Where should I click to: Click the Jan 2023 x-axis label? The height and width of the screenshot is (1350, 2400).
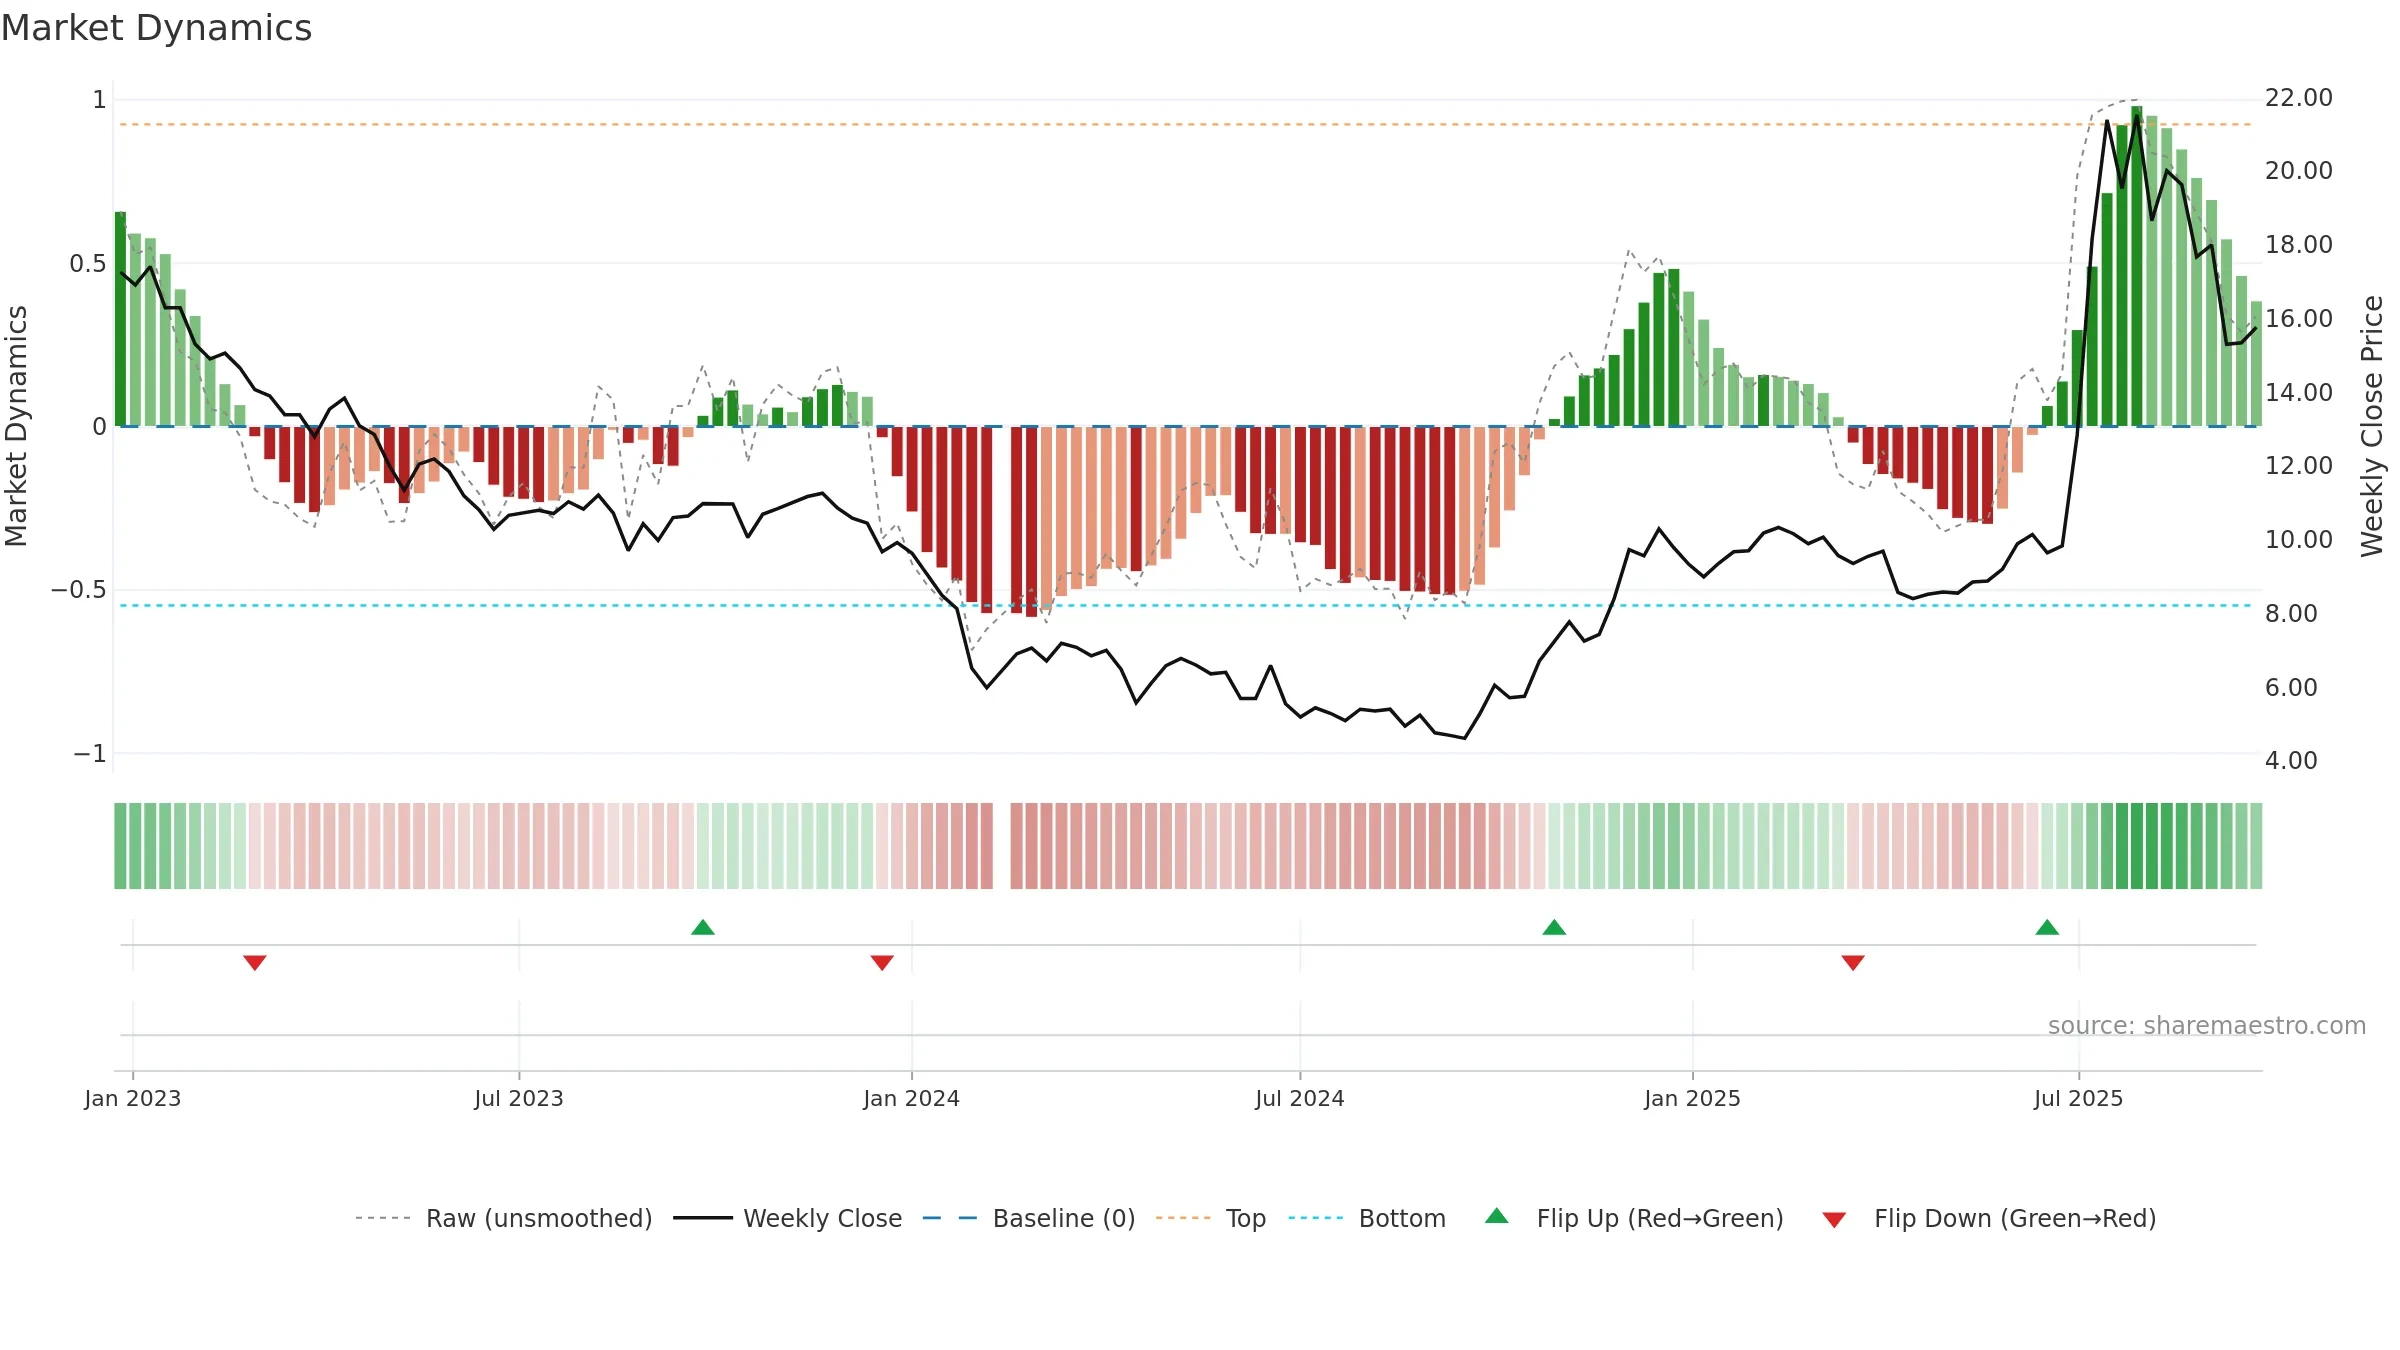coord(133,1098)
